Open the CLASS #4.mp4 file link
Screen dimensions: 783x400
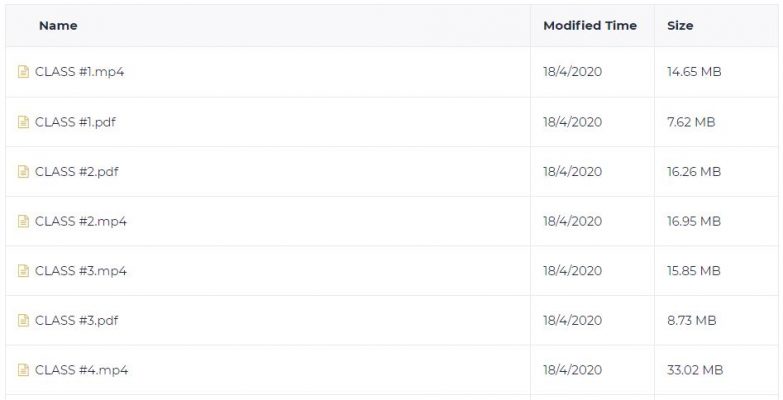81,370
